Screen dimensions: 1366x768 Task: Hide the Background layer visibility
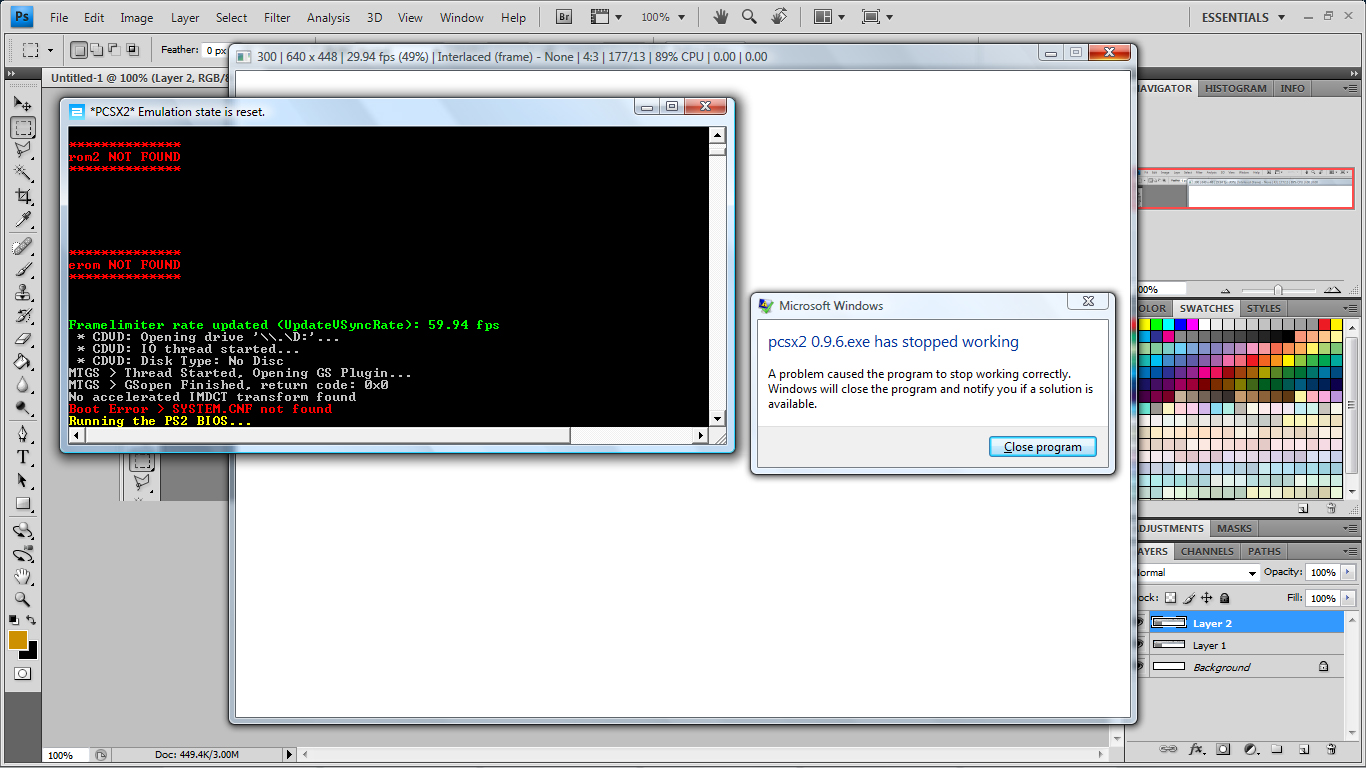(1139, 667)
